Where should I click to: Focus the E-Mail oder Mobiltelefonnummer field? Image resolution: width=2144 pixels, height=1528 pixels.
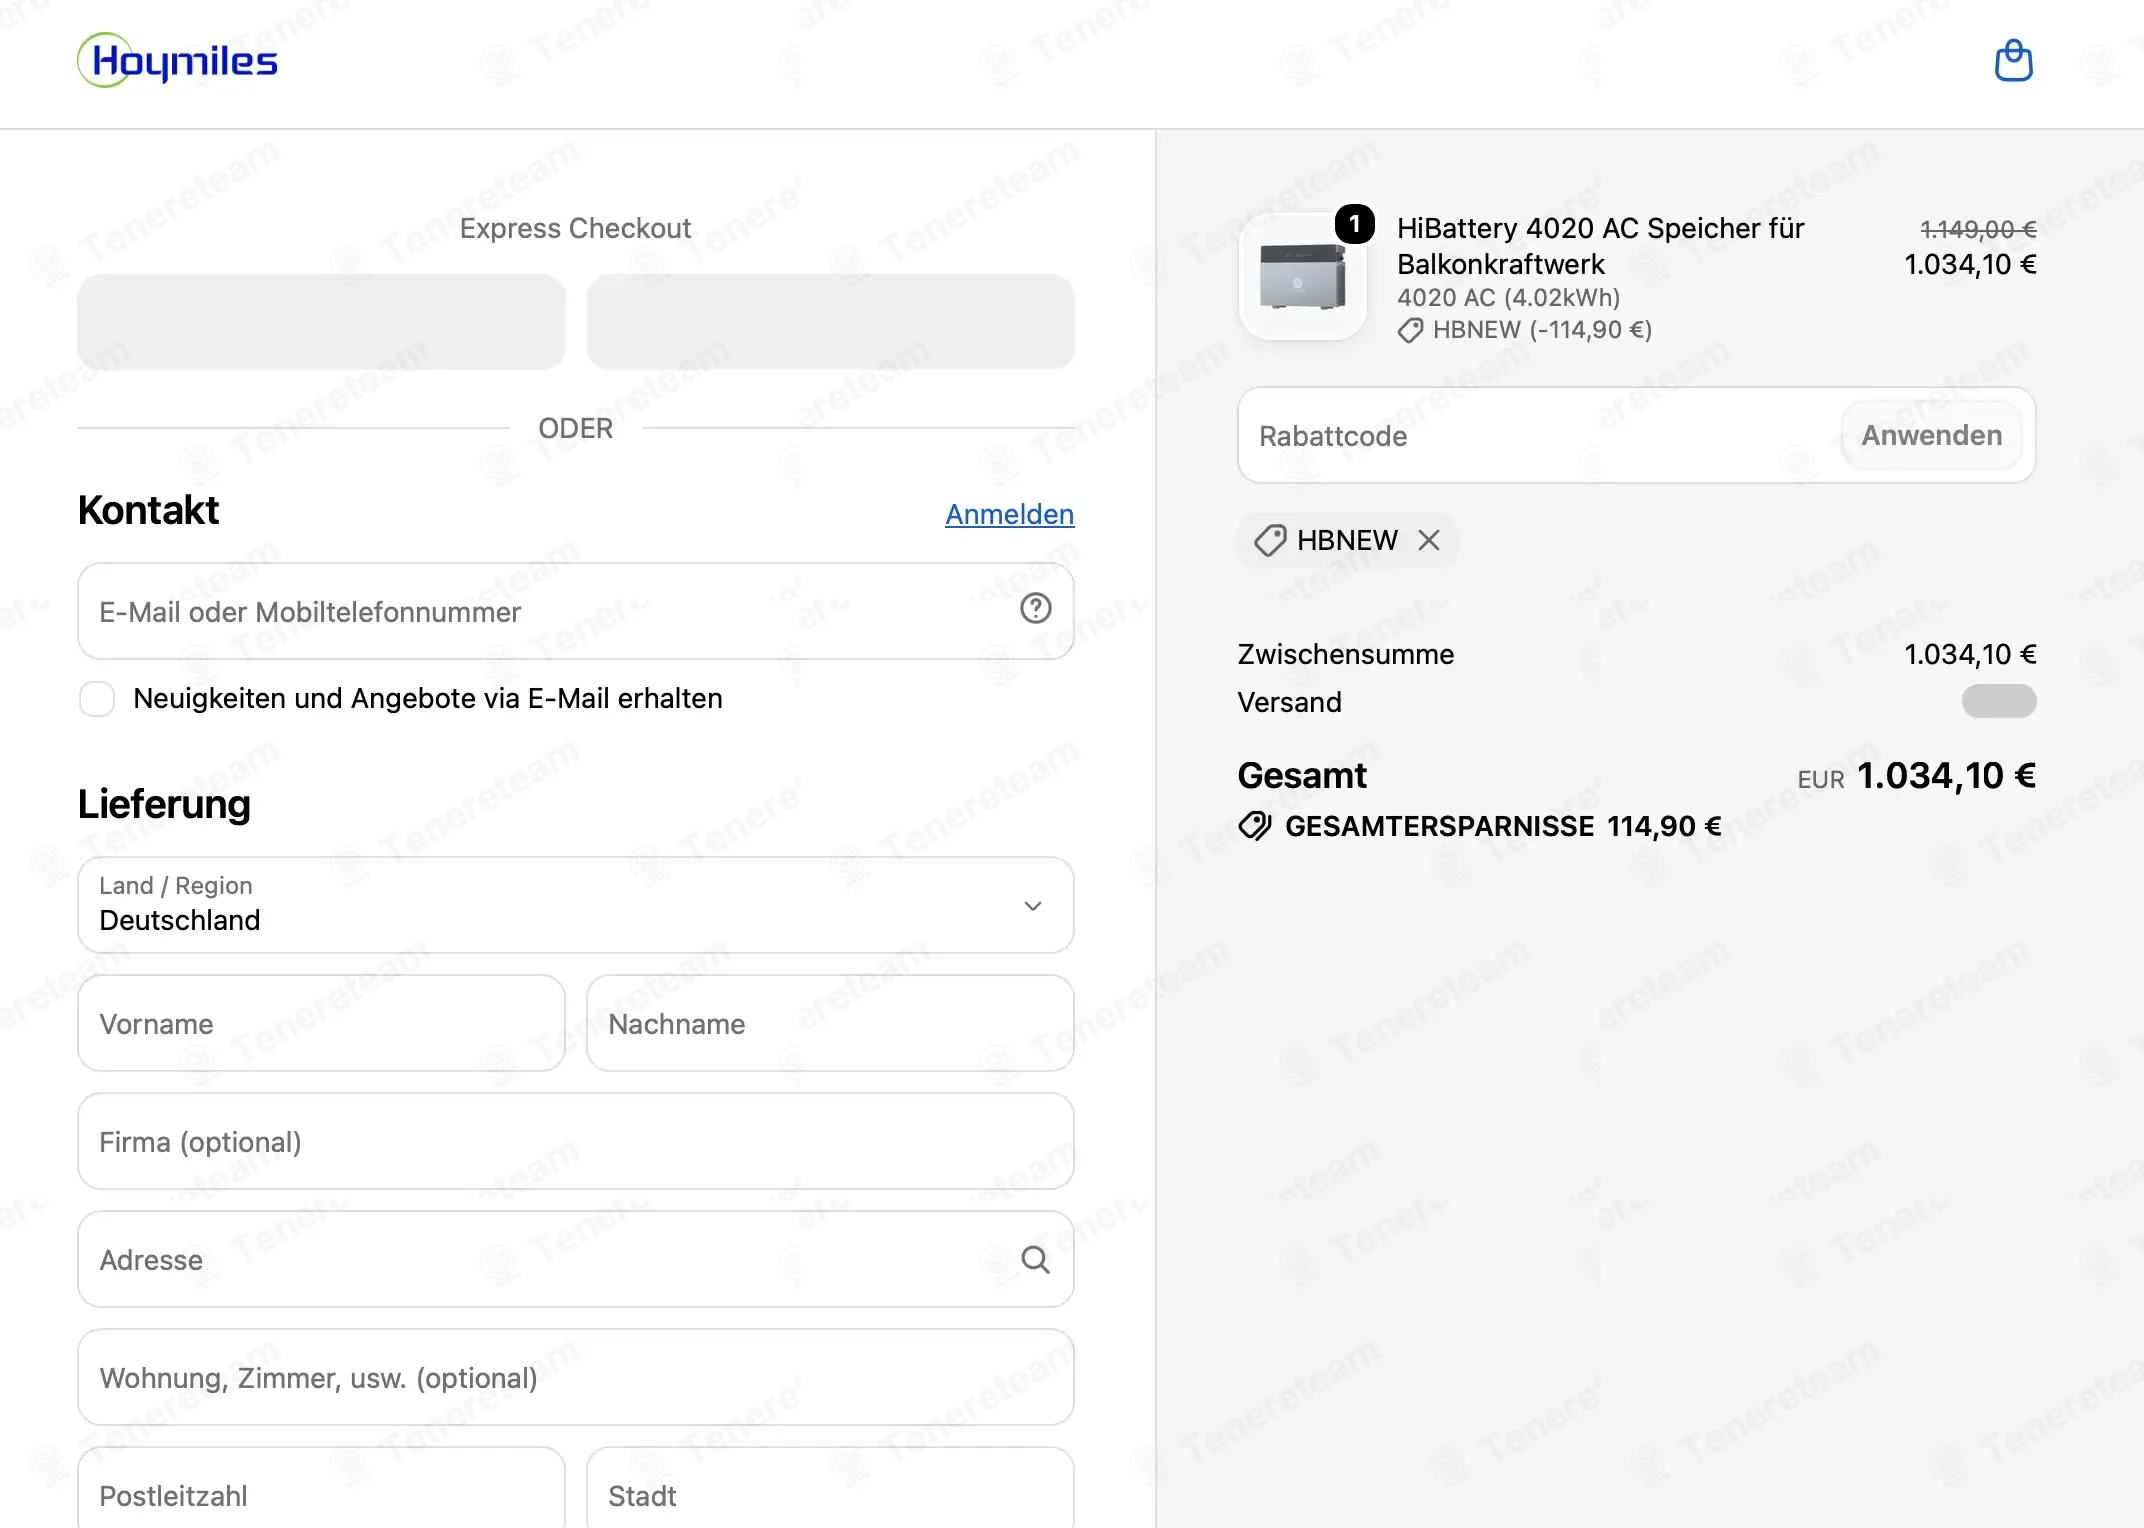[576, 611]
